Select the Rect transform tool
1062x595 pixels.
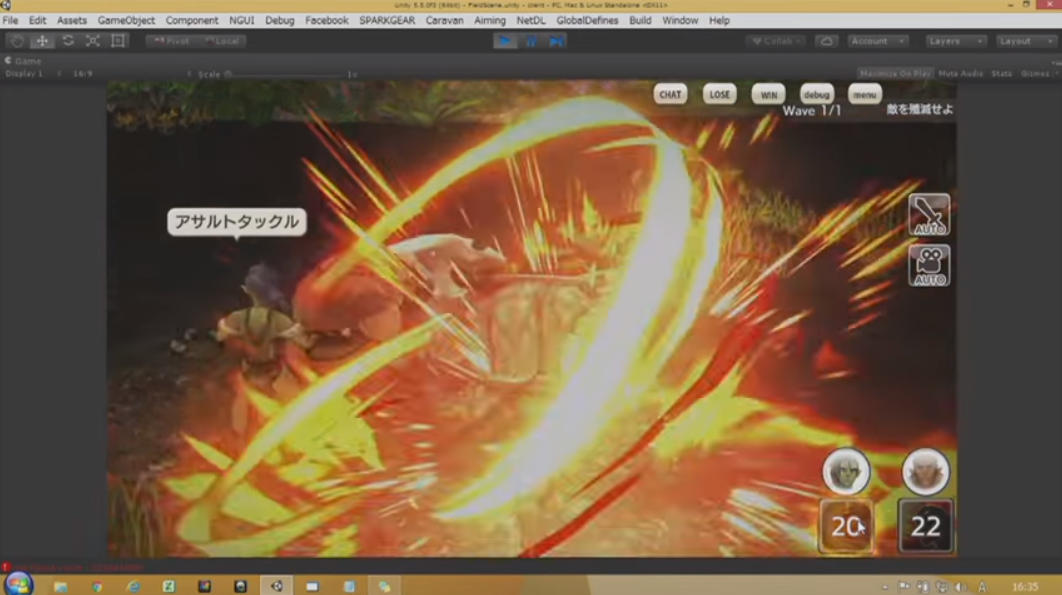coord(118,41)
